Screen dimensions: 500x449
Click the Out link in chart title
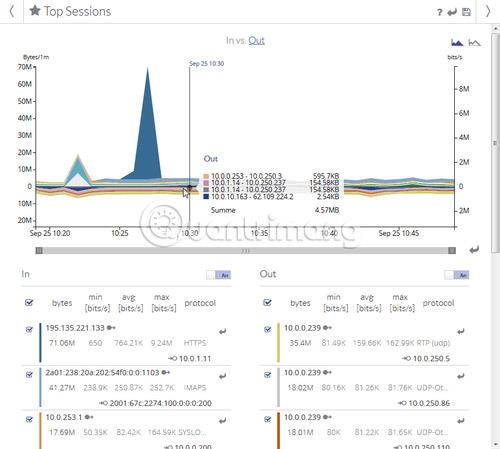256,40
